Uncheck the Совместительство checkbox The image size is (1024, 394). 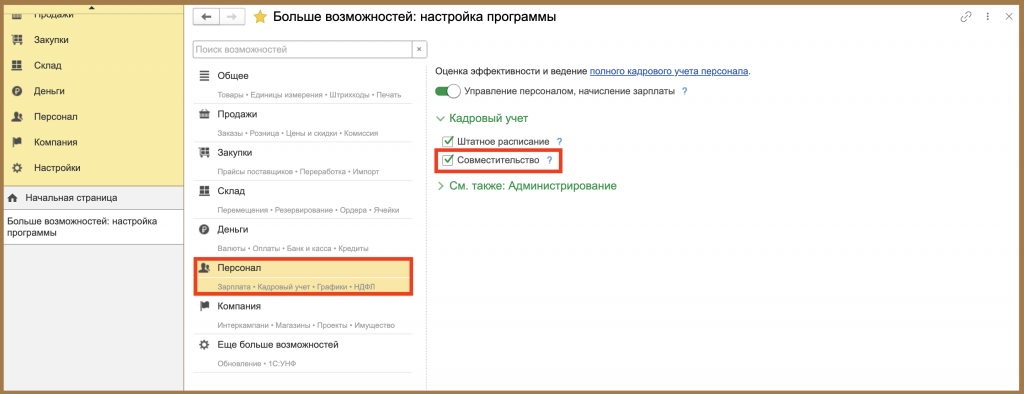[x=448, y=160]
